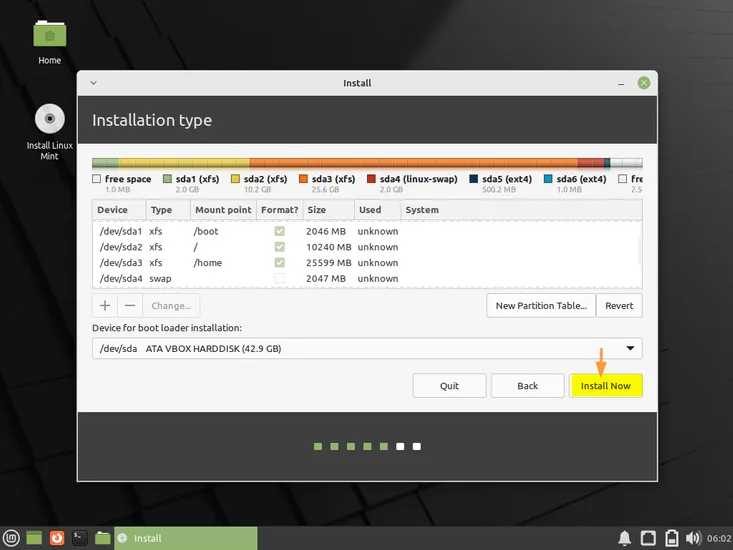Click the clock showing 06:02
Image resolution: width=733 pixels, height=550 pixels.
point(719,538)
